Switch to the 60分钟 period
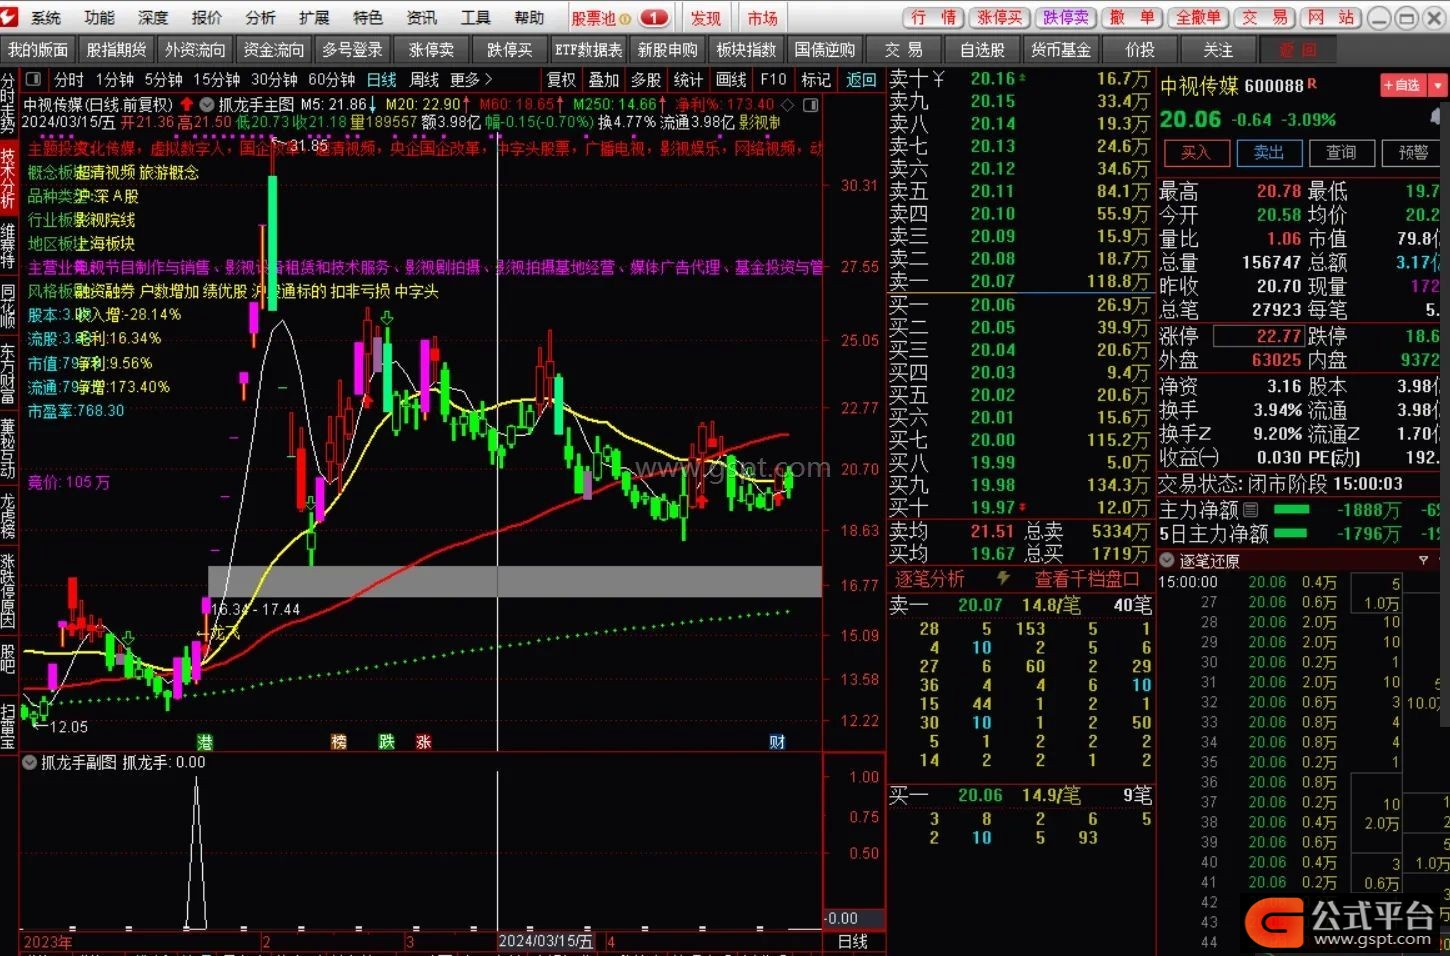This screenshot has width=1450, height=956. pos(332,79)
